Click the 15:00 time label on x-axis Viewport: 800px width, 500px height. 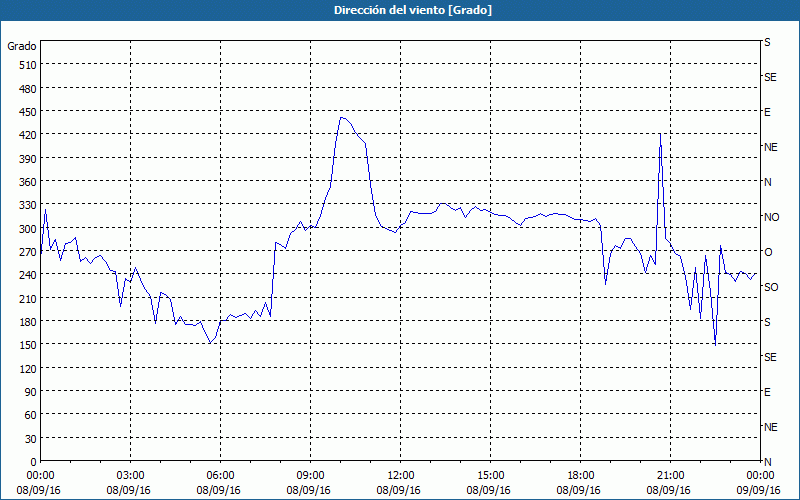tap(490, 476)
